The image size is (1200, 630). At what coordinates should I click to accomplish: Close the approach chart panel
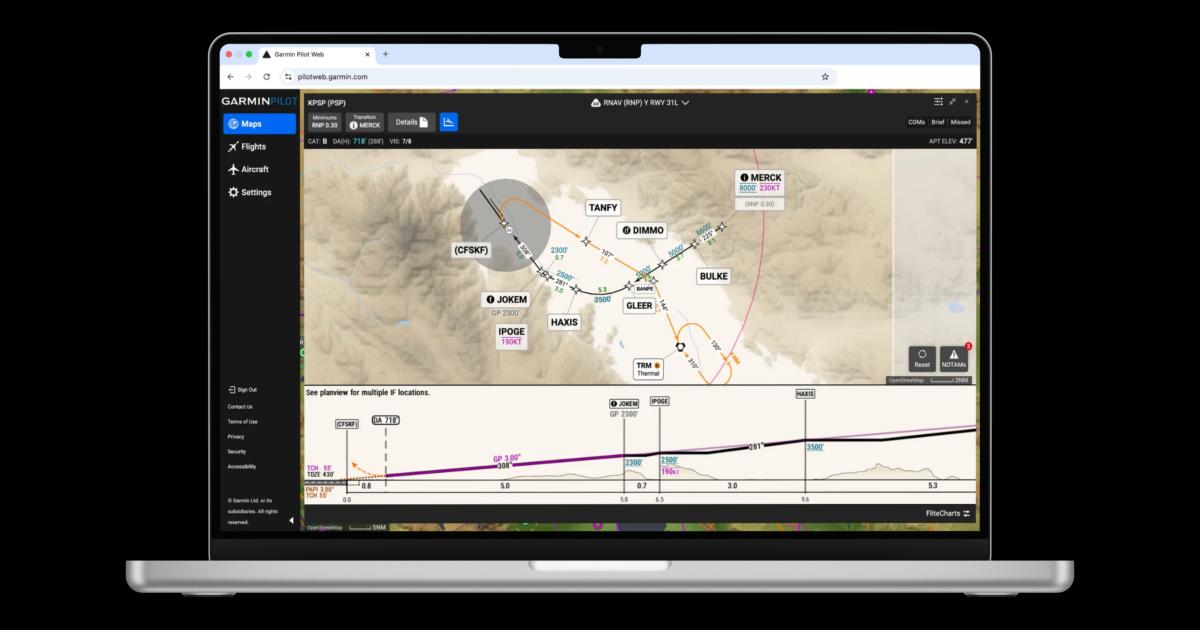966,102
